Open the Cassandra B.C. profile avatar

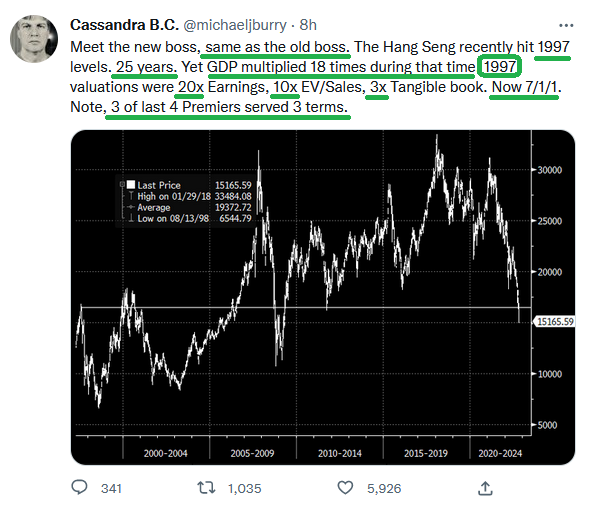[34, 39]
